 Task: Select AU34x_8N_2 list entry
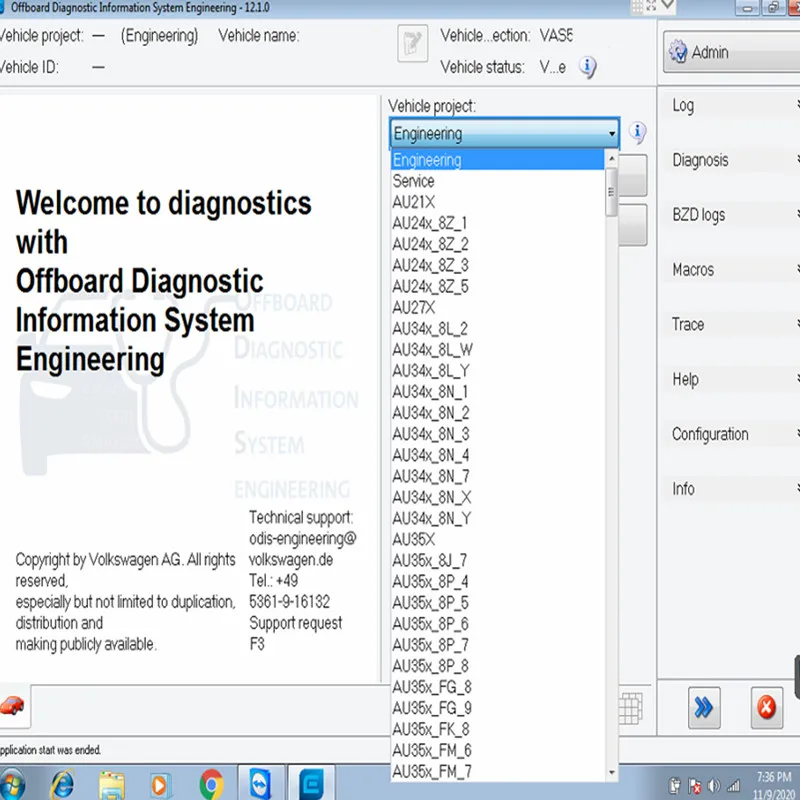tap(498, 413)
